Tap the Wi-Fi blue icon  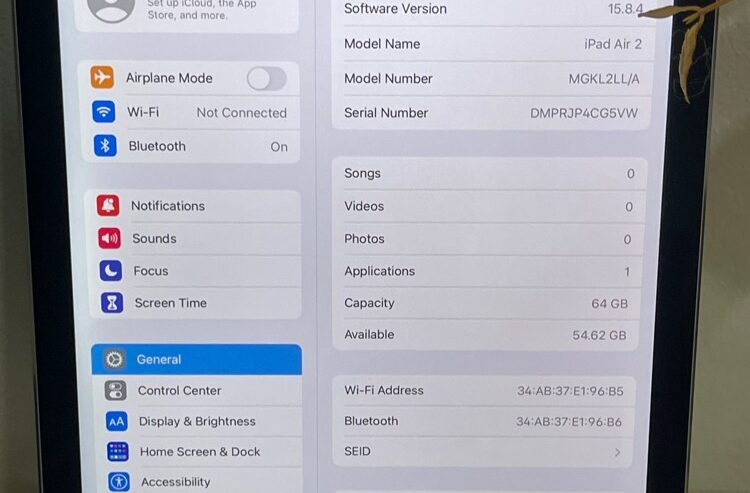[103, 112]
